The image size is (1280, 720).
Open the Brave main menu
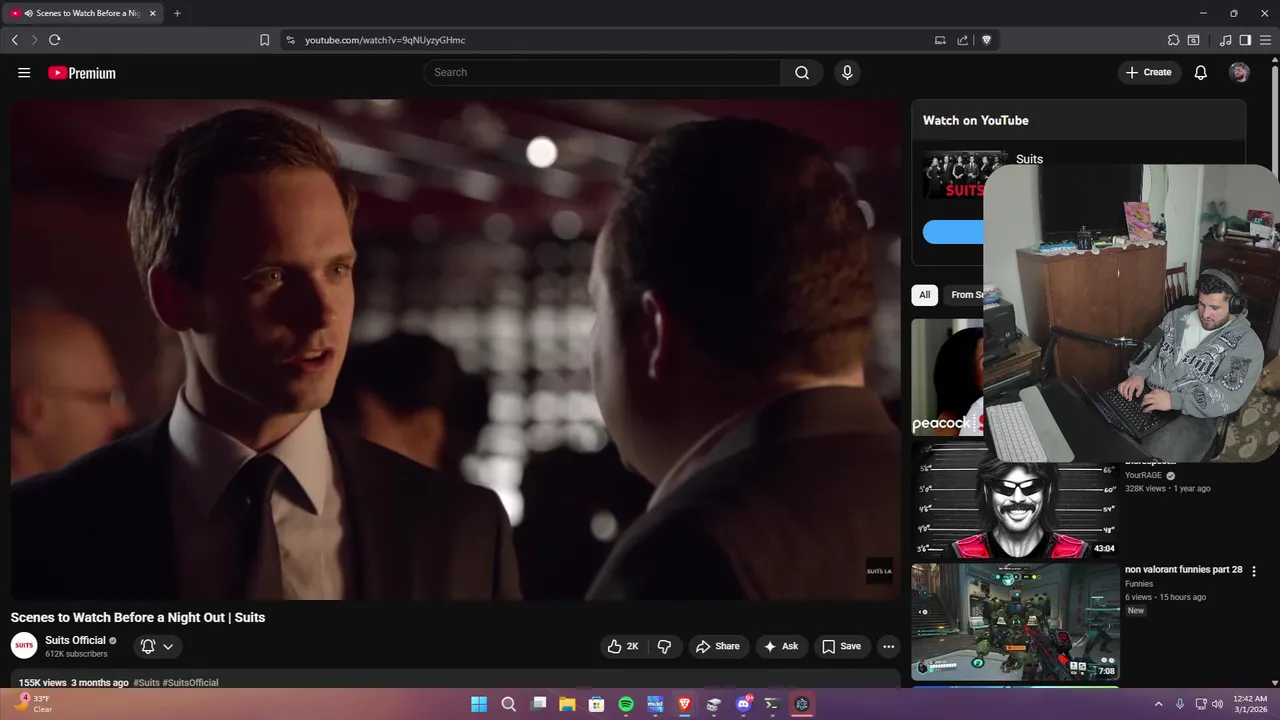coord(1265,40)
